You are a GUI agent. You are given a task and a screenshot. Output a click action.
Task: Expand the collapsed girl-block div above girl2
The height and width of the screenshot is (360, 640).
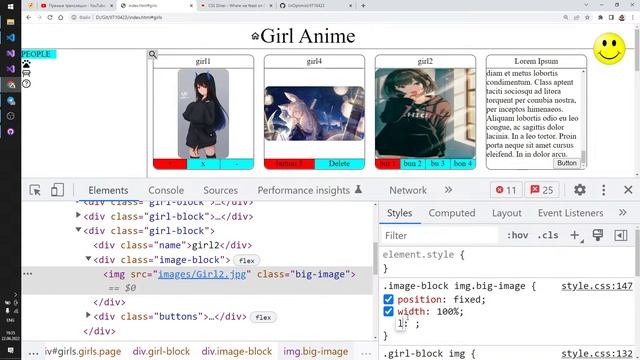[78, 216]
